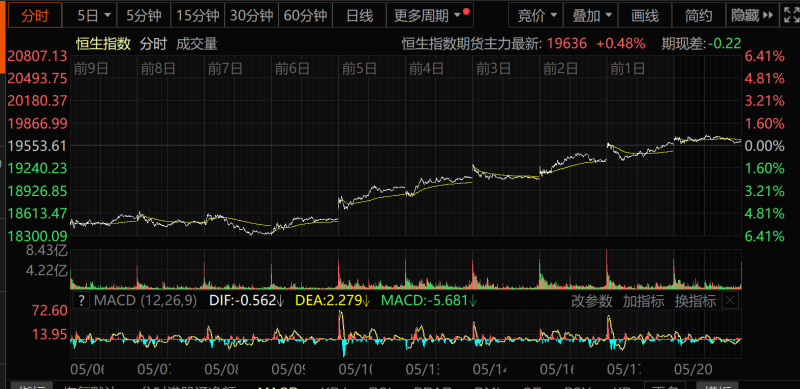Image resolution: width=800 pixels, height=389 pixels.
Task: Expand the 5日 period dropdown
Action: (x=92, y=16)
